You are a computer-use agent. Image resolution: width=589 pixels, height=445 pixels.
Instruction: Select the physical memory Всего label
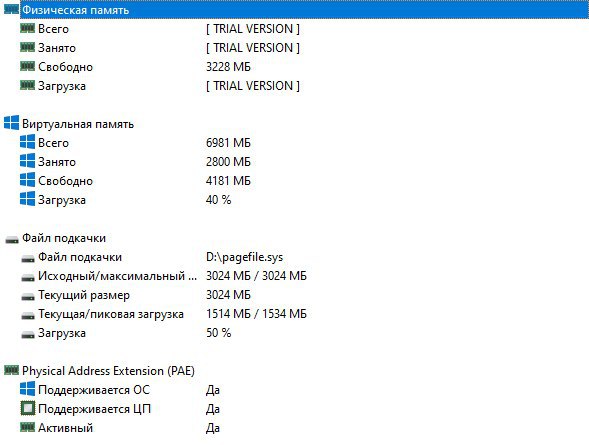point(53,29)
